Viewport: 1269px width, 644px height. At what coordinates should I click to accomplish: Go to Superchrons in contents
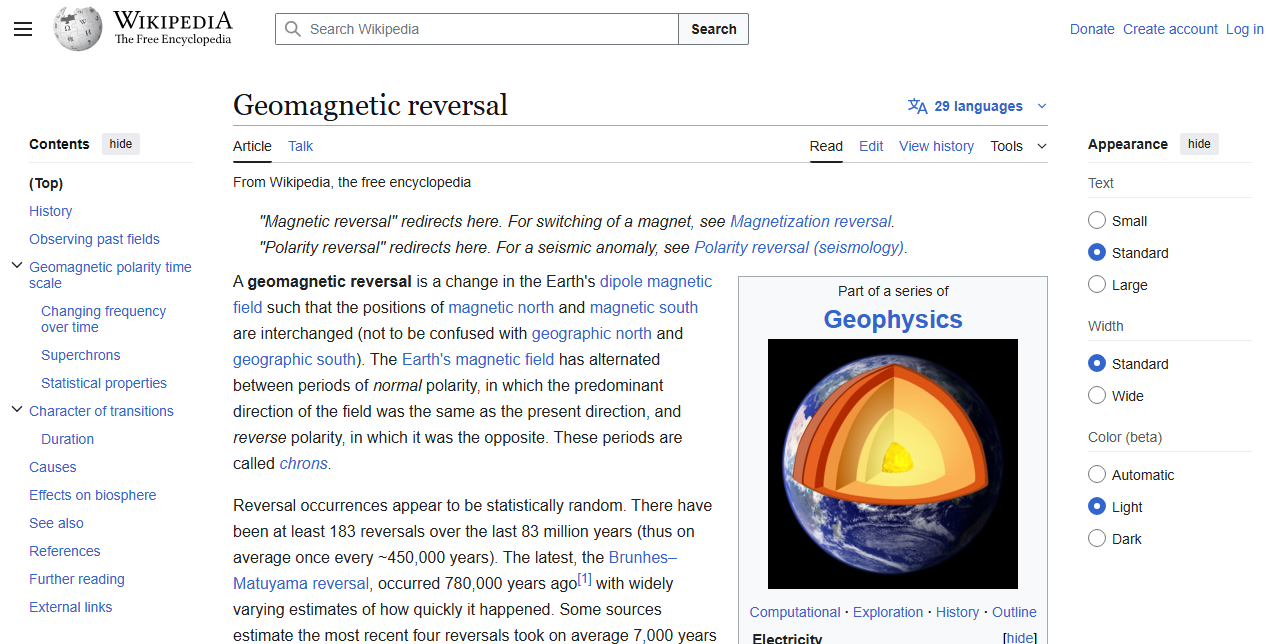[x=81, y=355]
